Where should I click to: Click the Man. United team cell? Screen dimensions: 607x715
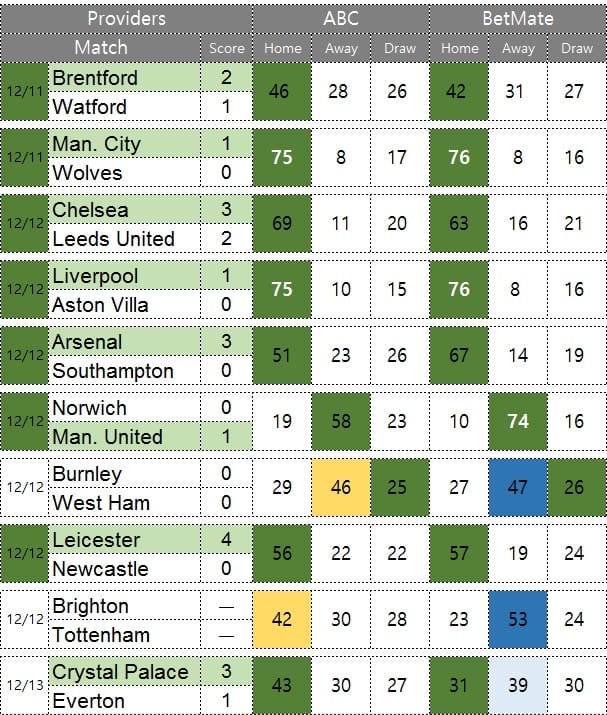124,436
